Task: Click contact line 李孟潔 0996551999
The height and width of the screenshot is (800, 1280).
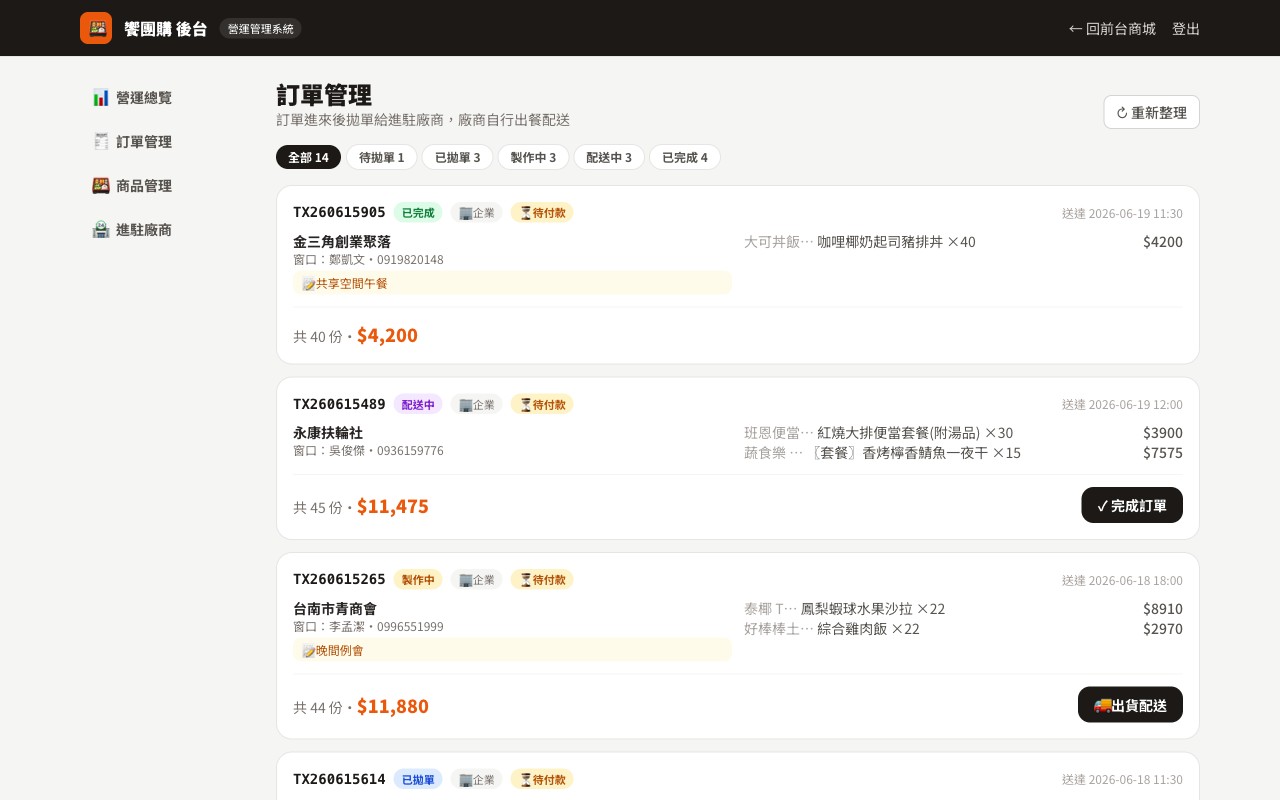Action: 368,626
